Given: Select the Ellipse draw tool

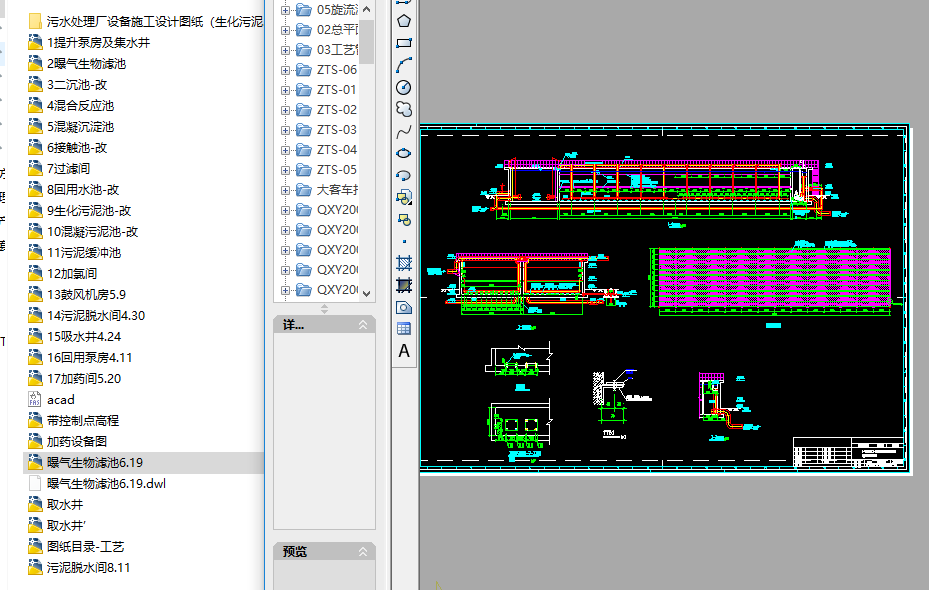Looking at the screenshot, I should pos(403,153).
